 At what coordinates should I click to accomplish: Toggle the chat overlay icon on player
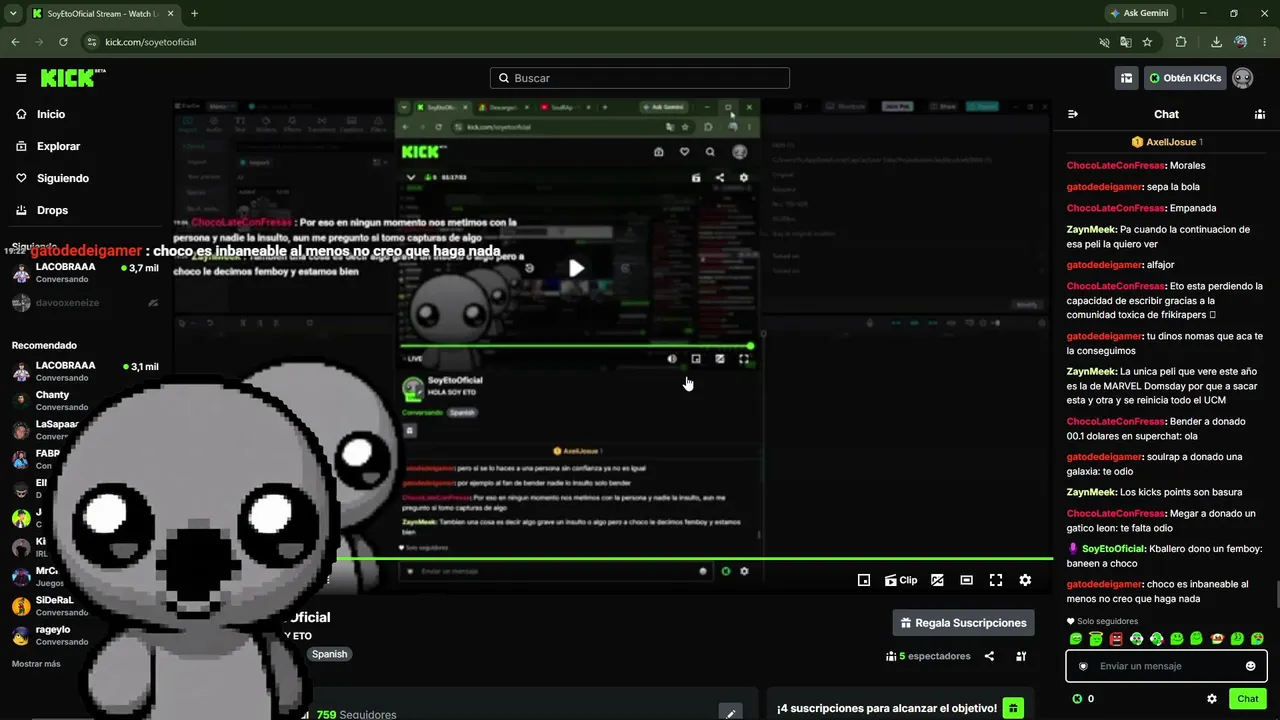[937, 580]
